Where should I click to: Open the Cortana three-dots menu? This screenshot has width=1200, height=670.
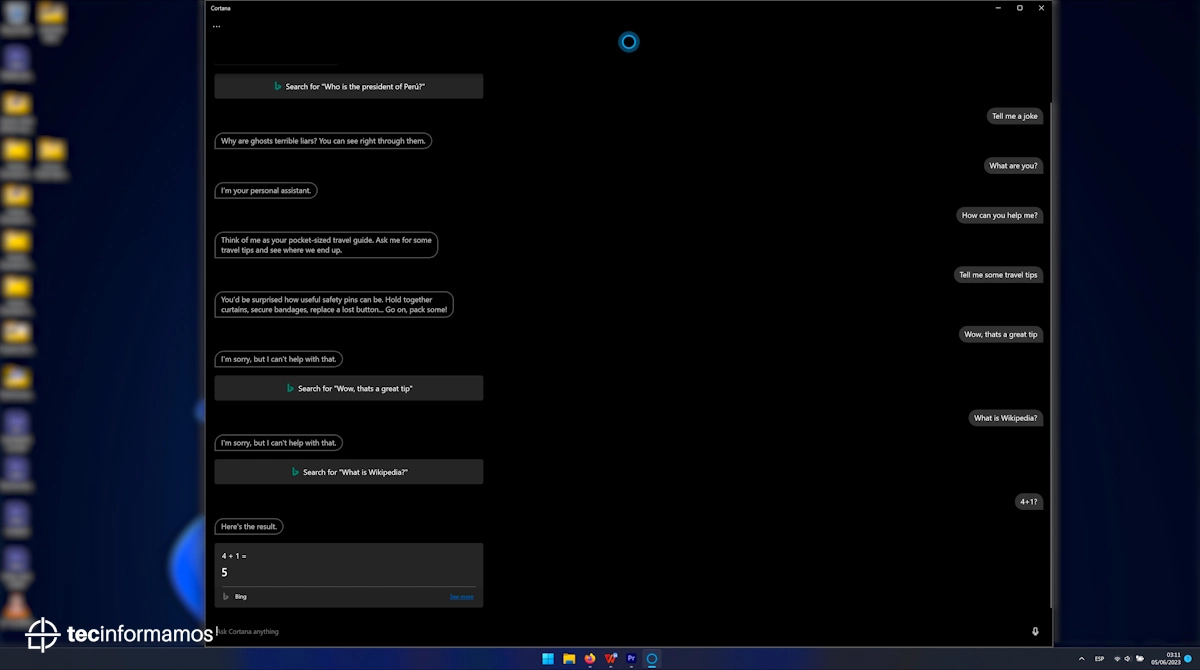point(216,27)
